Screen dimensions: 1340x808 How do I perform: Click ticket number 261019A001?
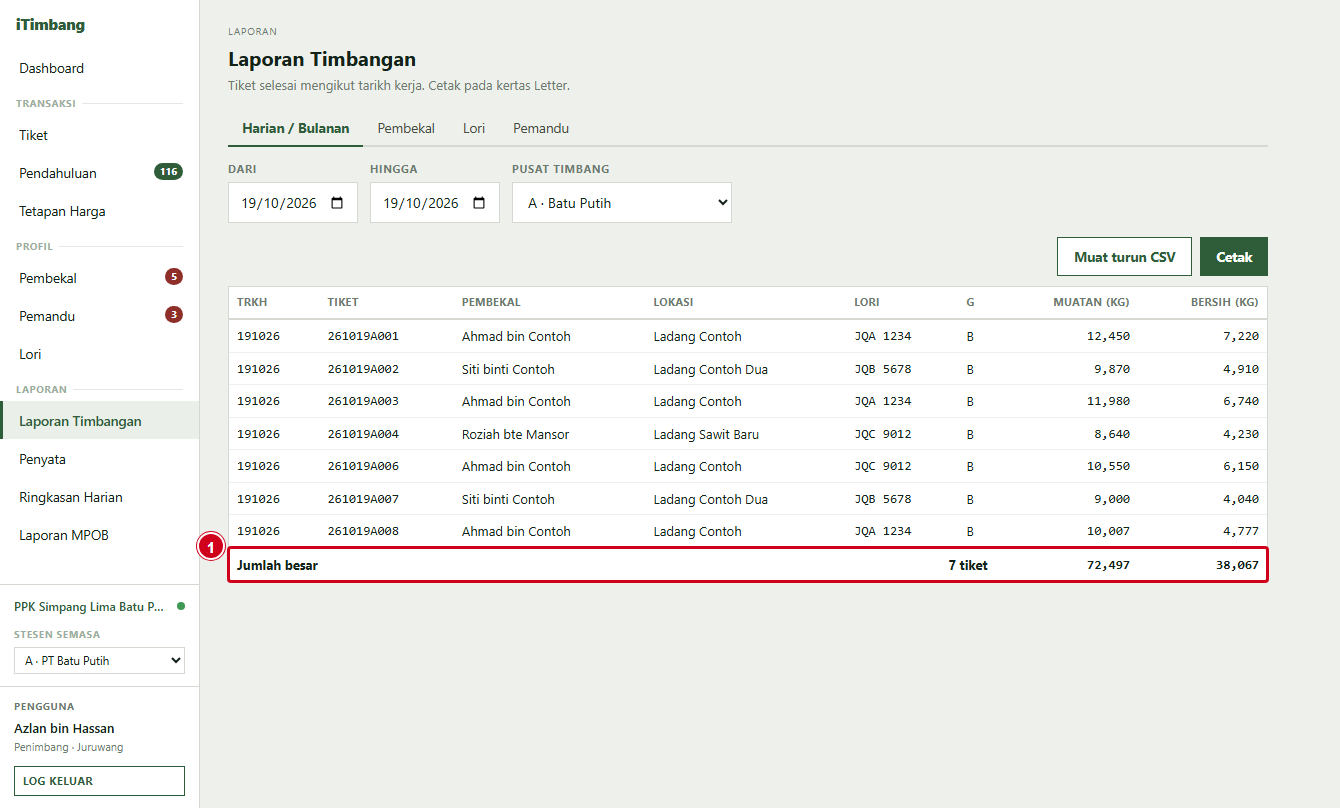click(363, 337)
